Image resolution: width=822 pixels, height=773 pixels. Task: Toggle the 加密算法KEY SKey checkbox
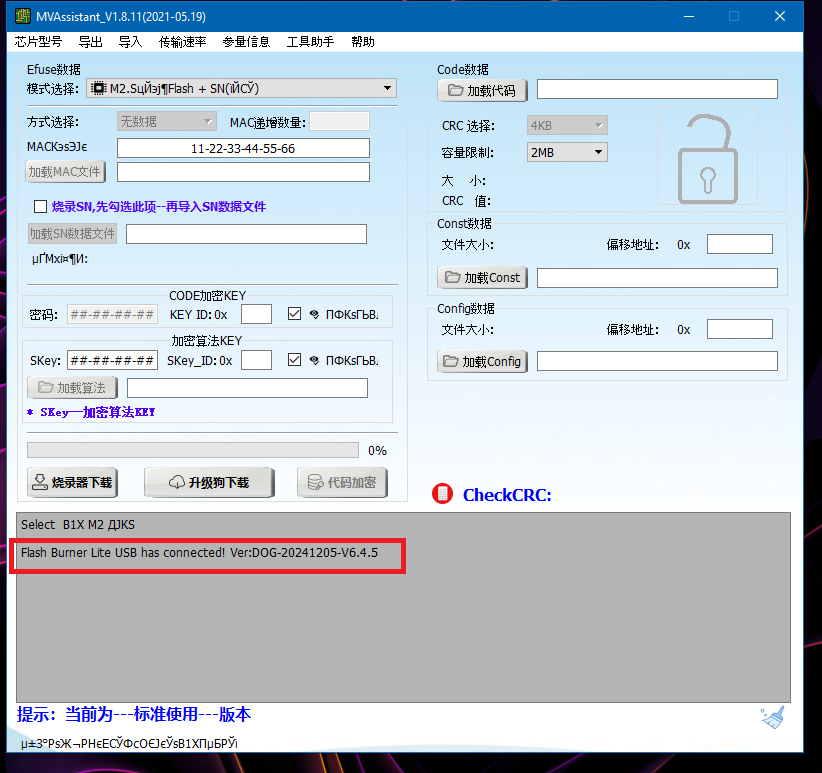tap(294, 360)
